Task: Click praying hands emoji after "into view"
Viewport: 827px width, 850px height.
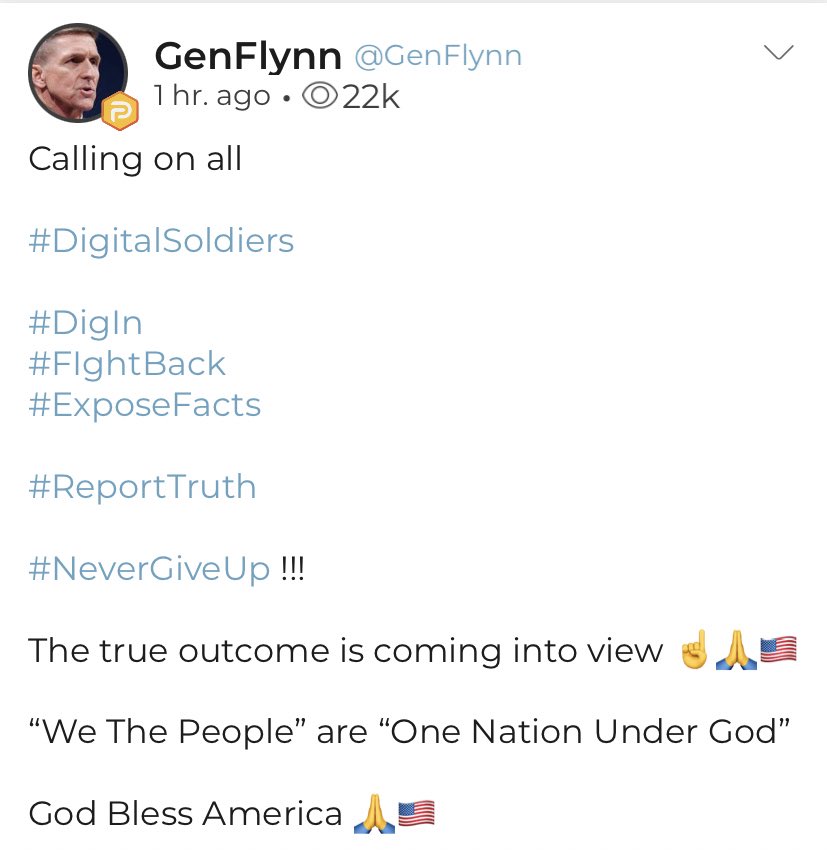Action: pyautogui.click(x=735, y=652)
